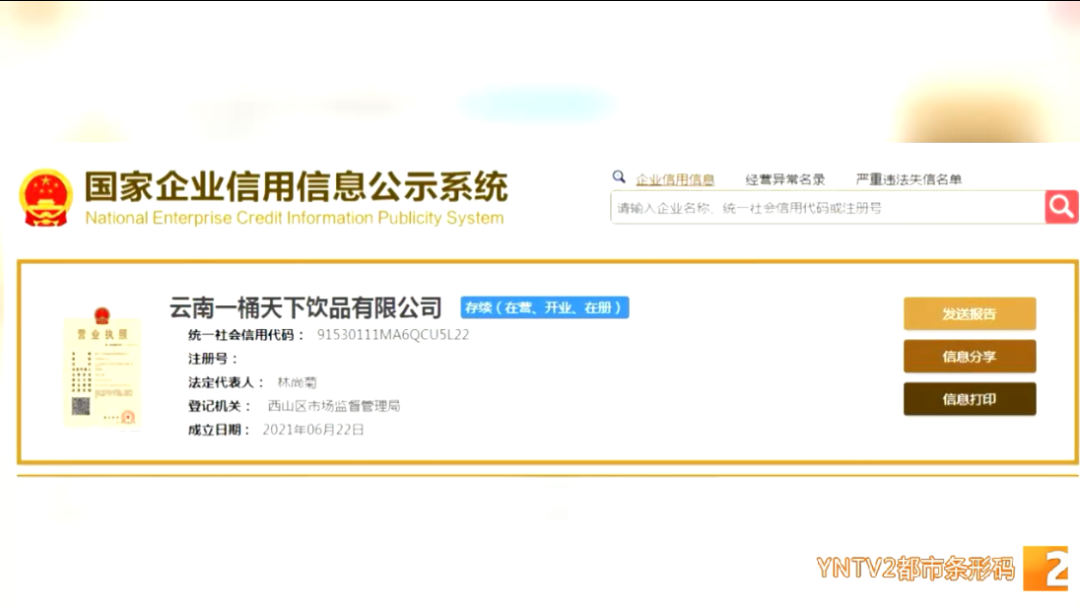Click the 注册号 label

pos(212,359)
